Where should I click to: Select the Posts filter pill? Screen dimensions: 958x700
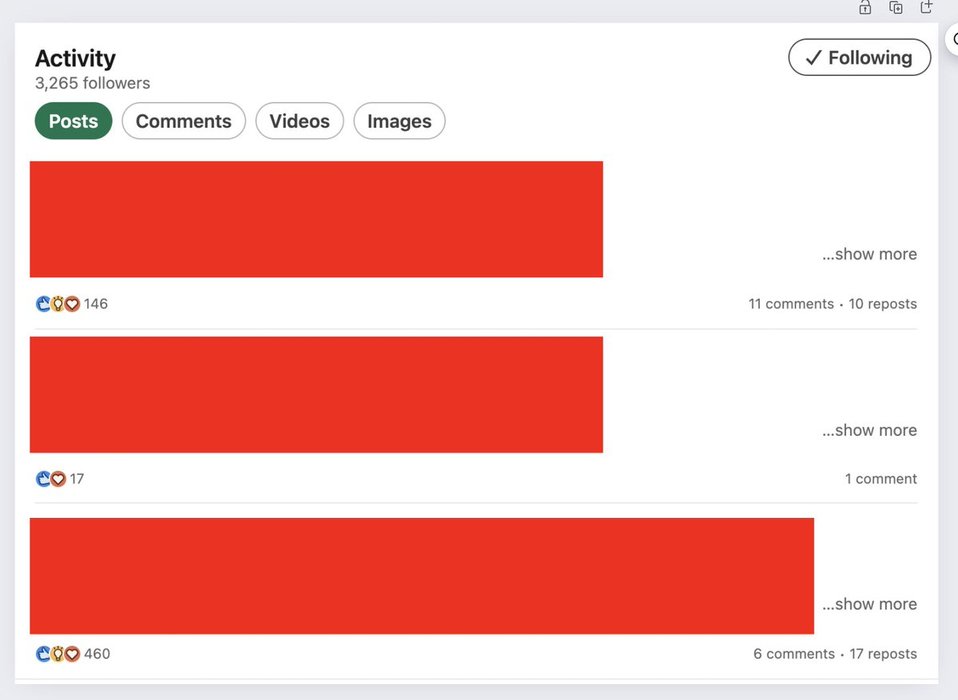[x=73, y=121]
